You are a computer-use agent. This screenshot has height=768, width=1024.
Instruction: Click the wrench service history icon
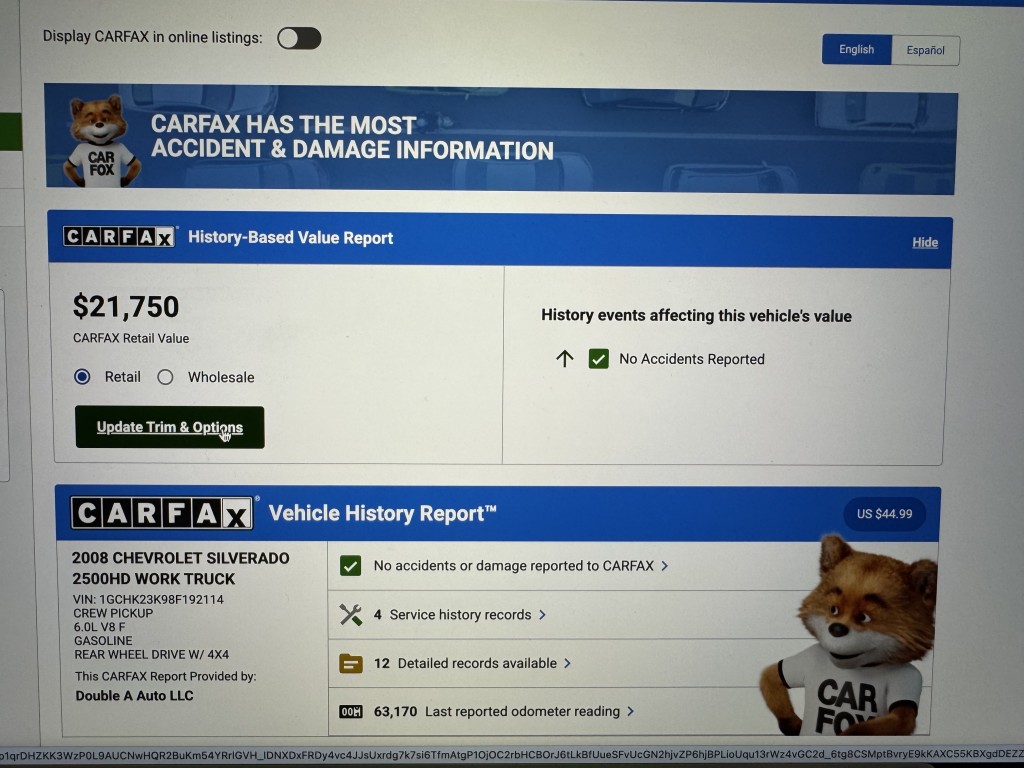351,615
